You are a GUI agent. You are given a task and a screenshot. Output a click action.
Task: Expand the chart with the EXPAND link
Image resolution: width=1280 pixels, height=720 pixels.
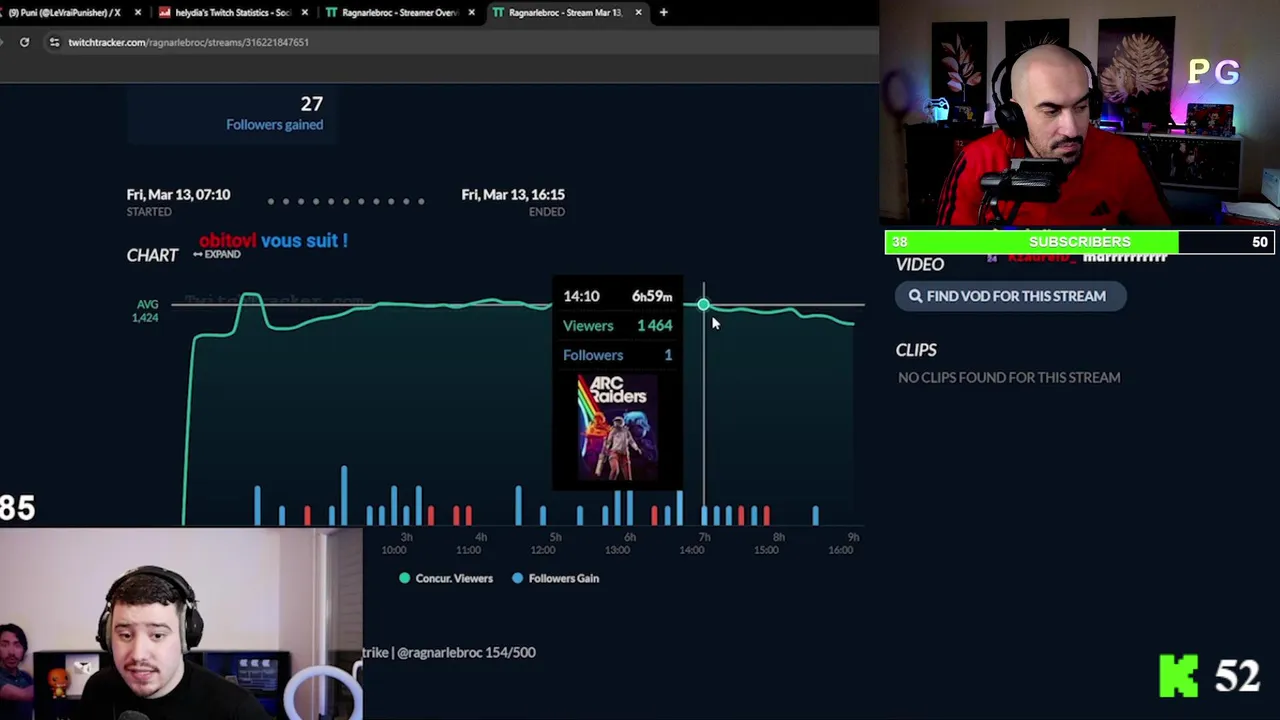point(217,254)
